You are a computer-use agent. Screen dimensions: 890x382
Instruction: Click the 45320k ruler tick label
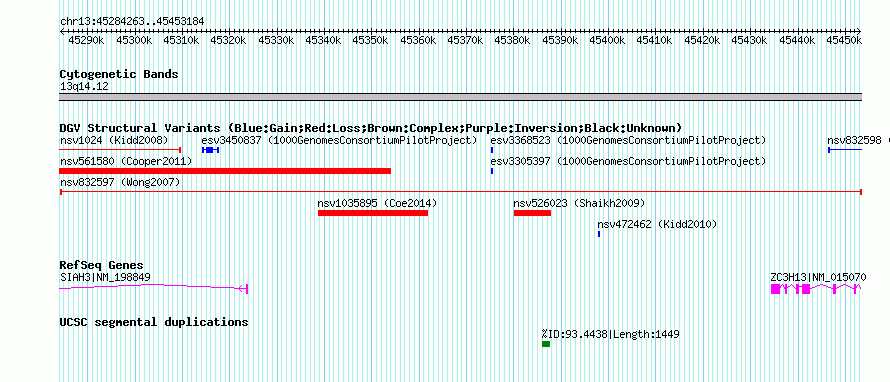229,40
